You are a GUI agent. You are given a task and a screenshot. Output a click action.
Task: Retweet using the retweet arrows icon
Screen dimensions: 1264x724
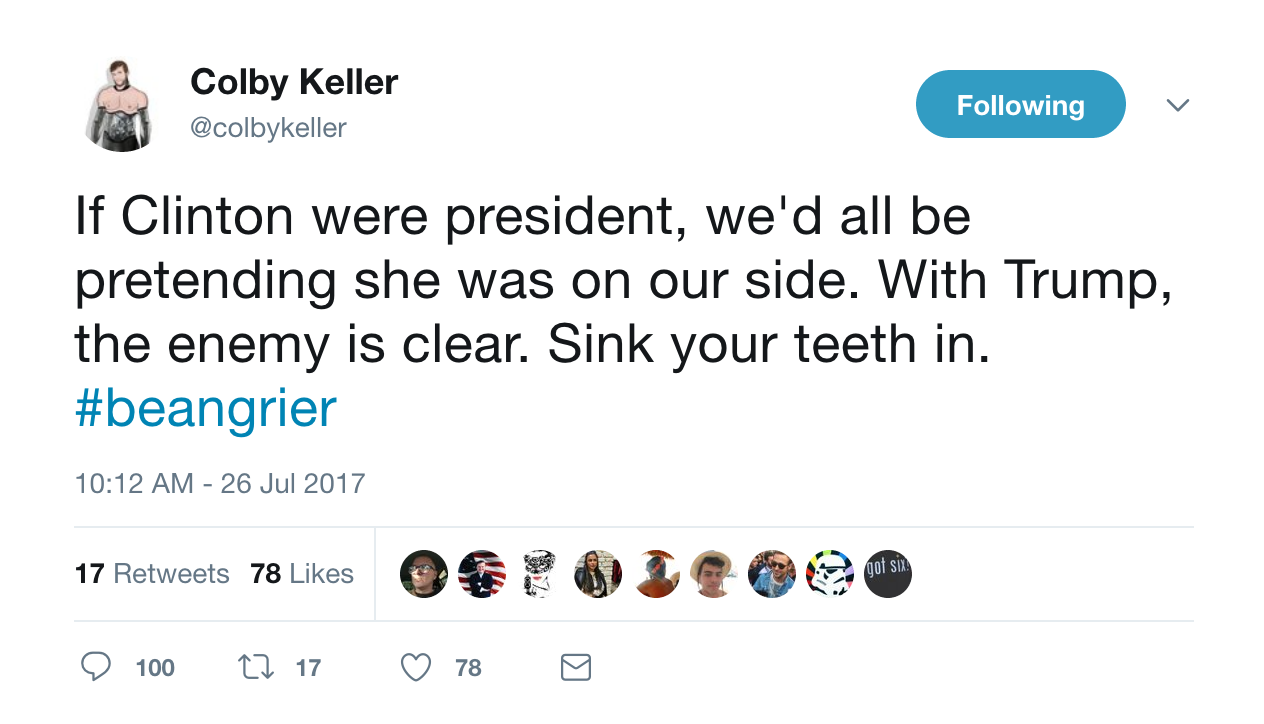coord(256,667)
